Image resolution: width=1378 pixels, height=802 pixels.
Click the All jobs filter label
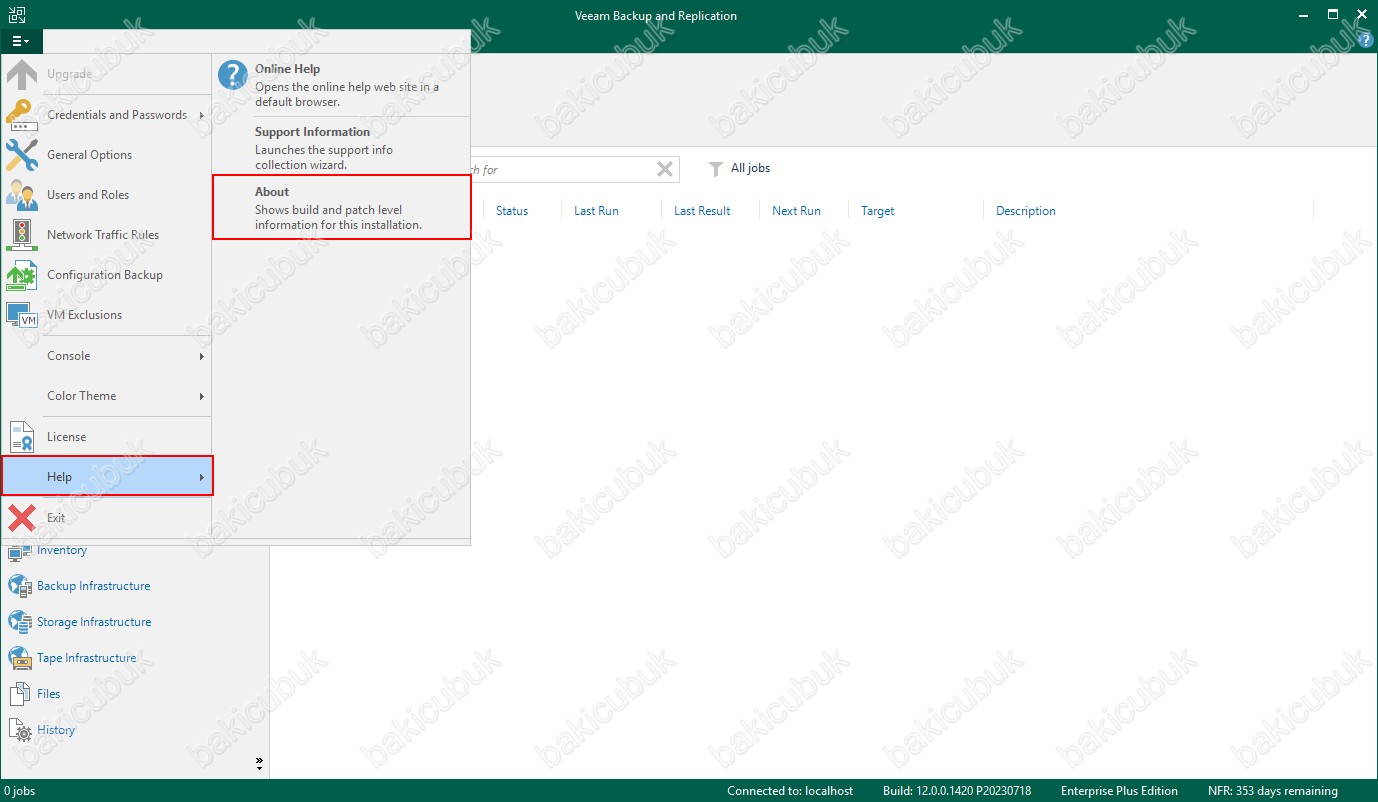(751, 169)
